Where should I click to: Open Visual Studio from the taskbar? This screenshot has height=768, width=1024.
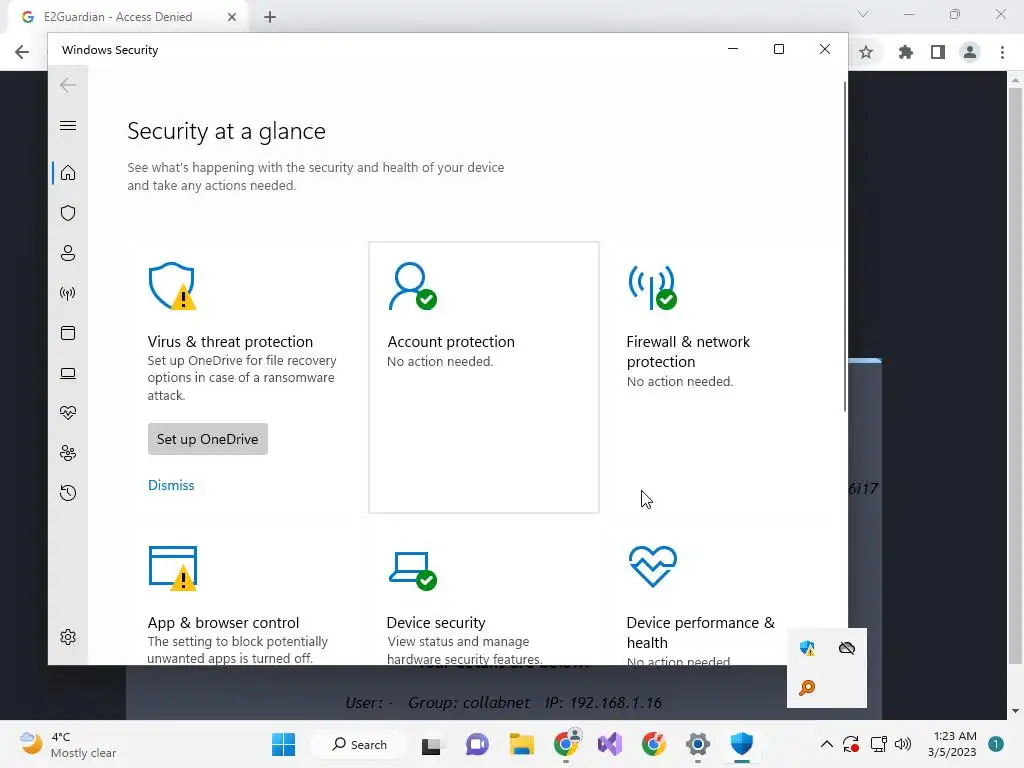coord(610,744)
